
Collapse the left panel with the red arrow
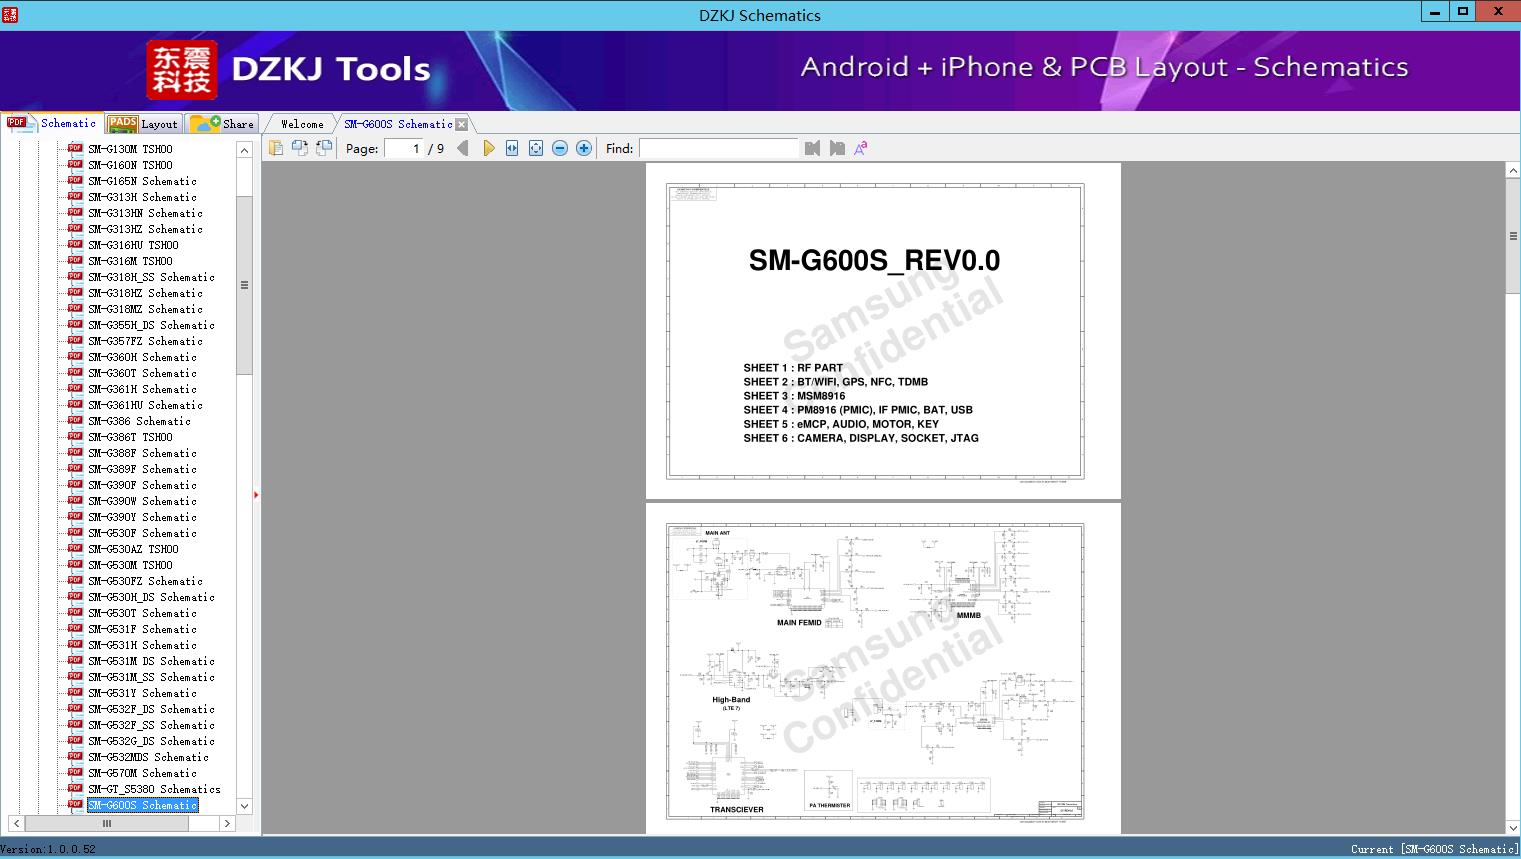tap(256, 494)
